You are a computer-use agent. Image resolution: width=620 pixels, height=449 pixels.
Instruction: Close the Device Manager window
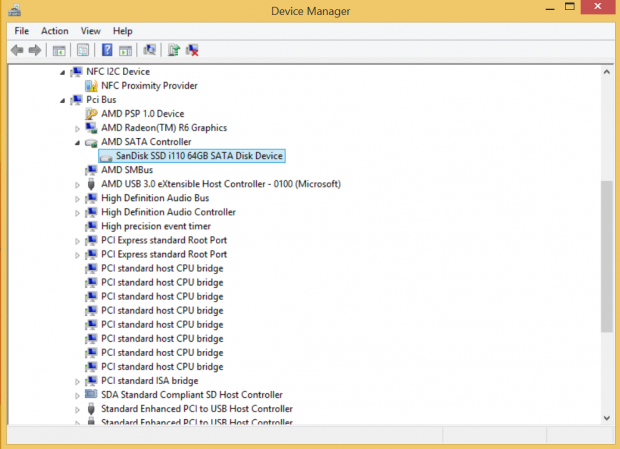597,7
